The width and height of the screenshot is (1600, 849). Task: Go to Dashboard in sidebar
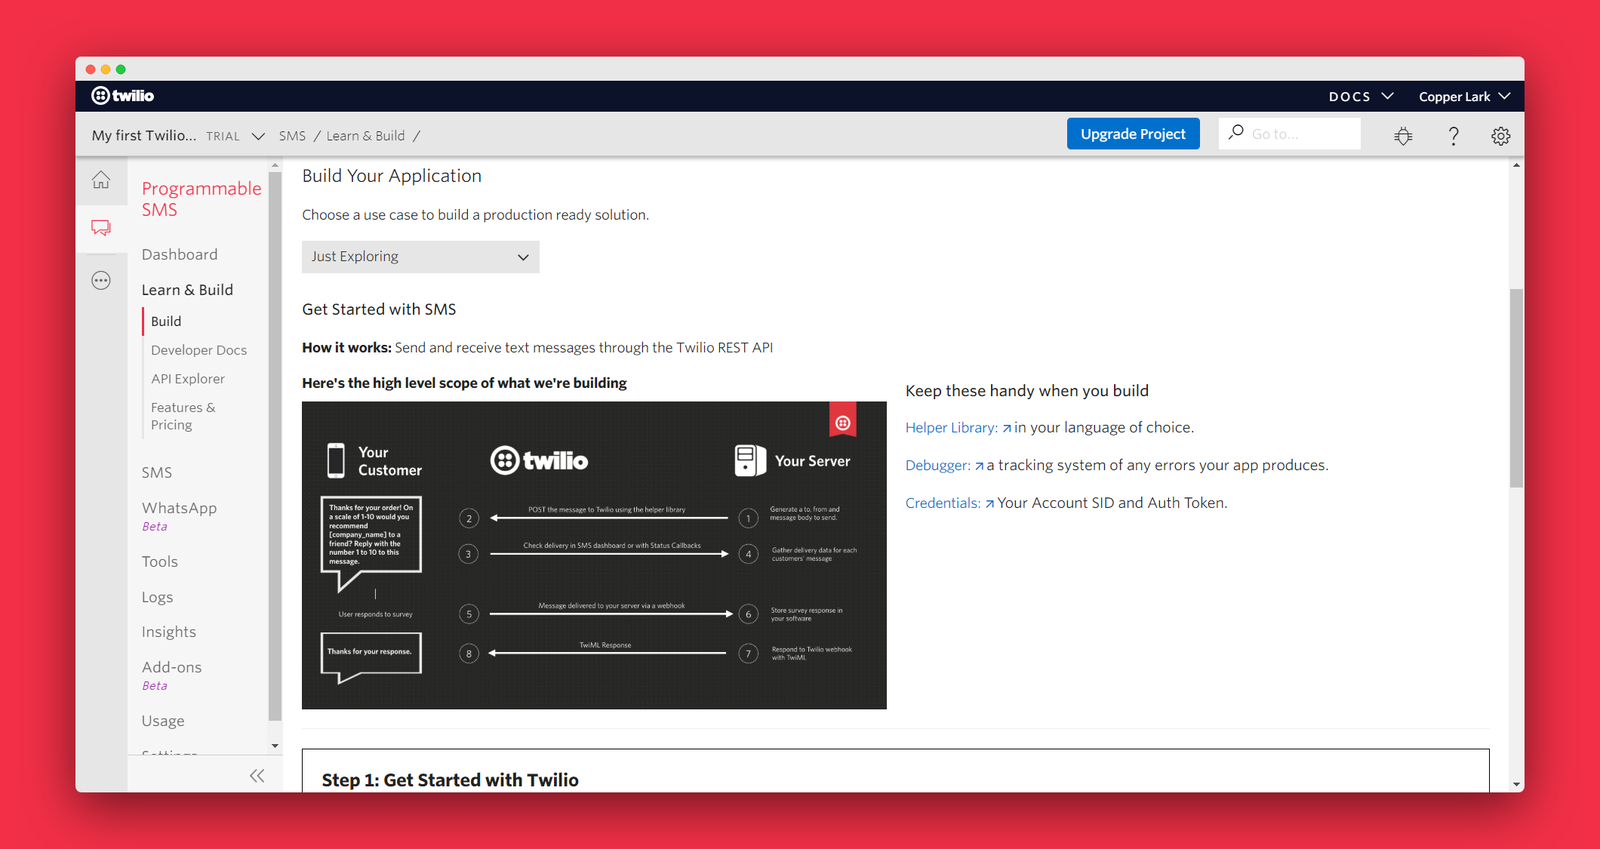pos(180,255)
